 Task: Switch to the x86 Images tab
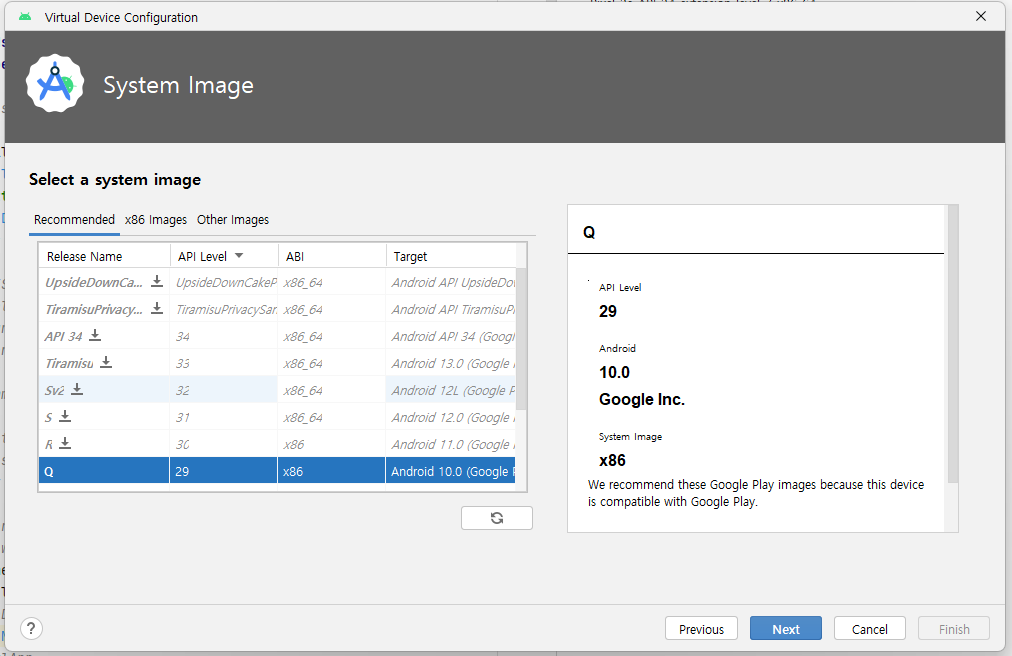click(x=156, y=220)
